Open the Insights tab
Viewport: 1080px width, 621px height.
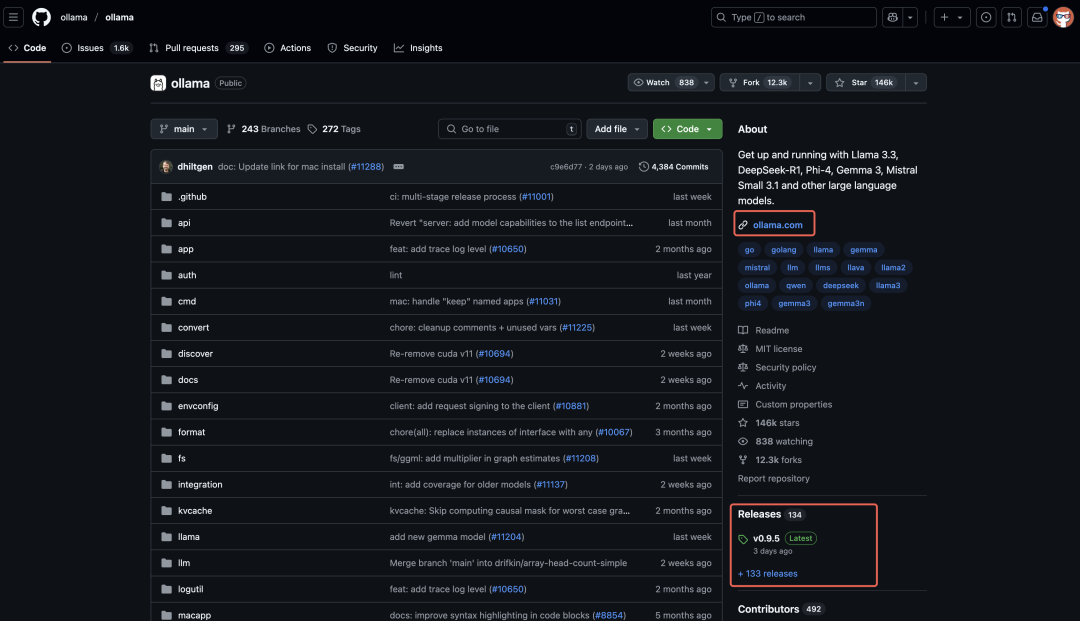(418, 48)
